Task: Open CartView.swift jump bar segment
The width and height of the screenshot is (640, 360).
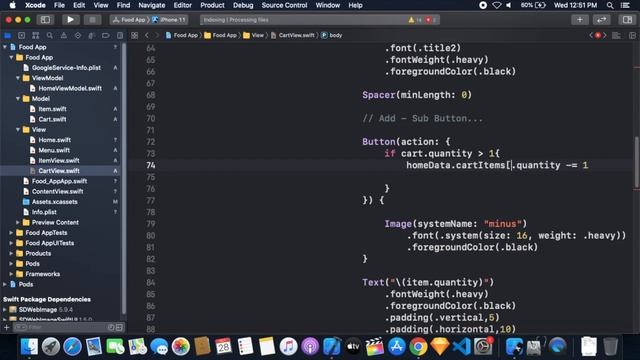Action: (293, 36)
